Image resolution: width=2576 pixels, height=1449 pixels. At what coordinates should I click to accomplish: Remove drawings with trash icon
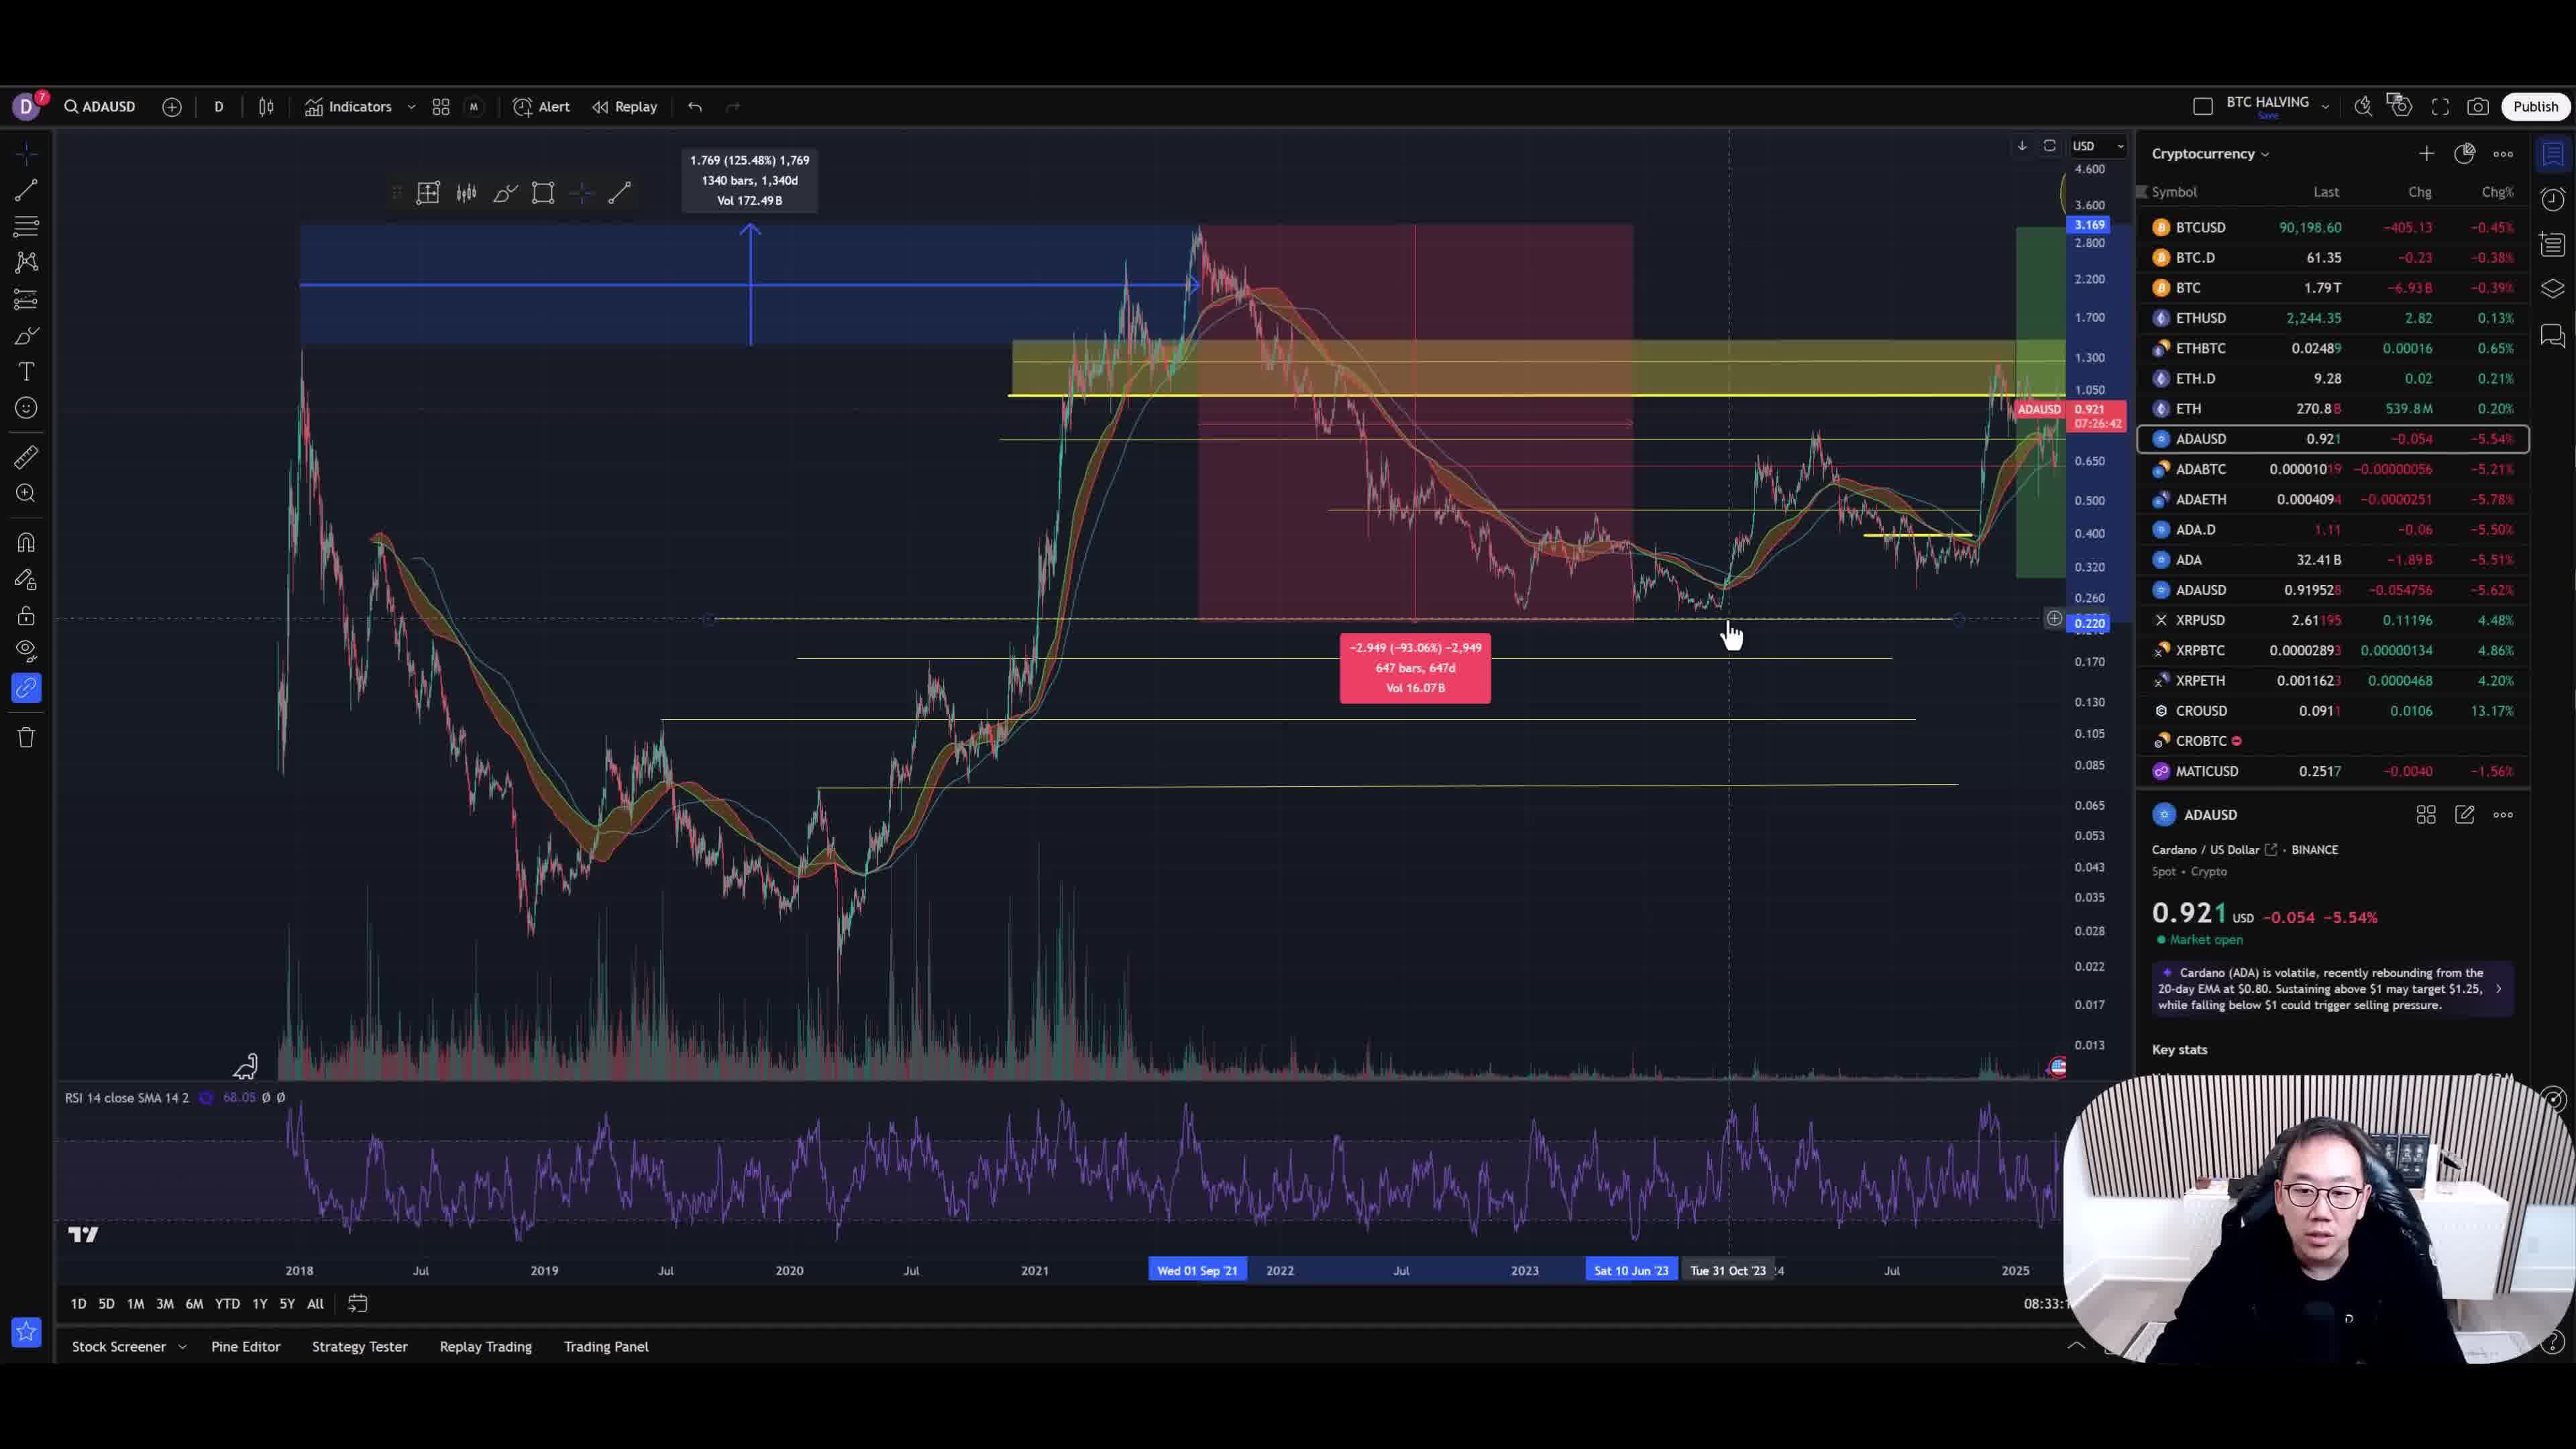tap(26, 738)
